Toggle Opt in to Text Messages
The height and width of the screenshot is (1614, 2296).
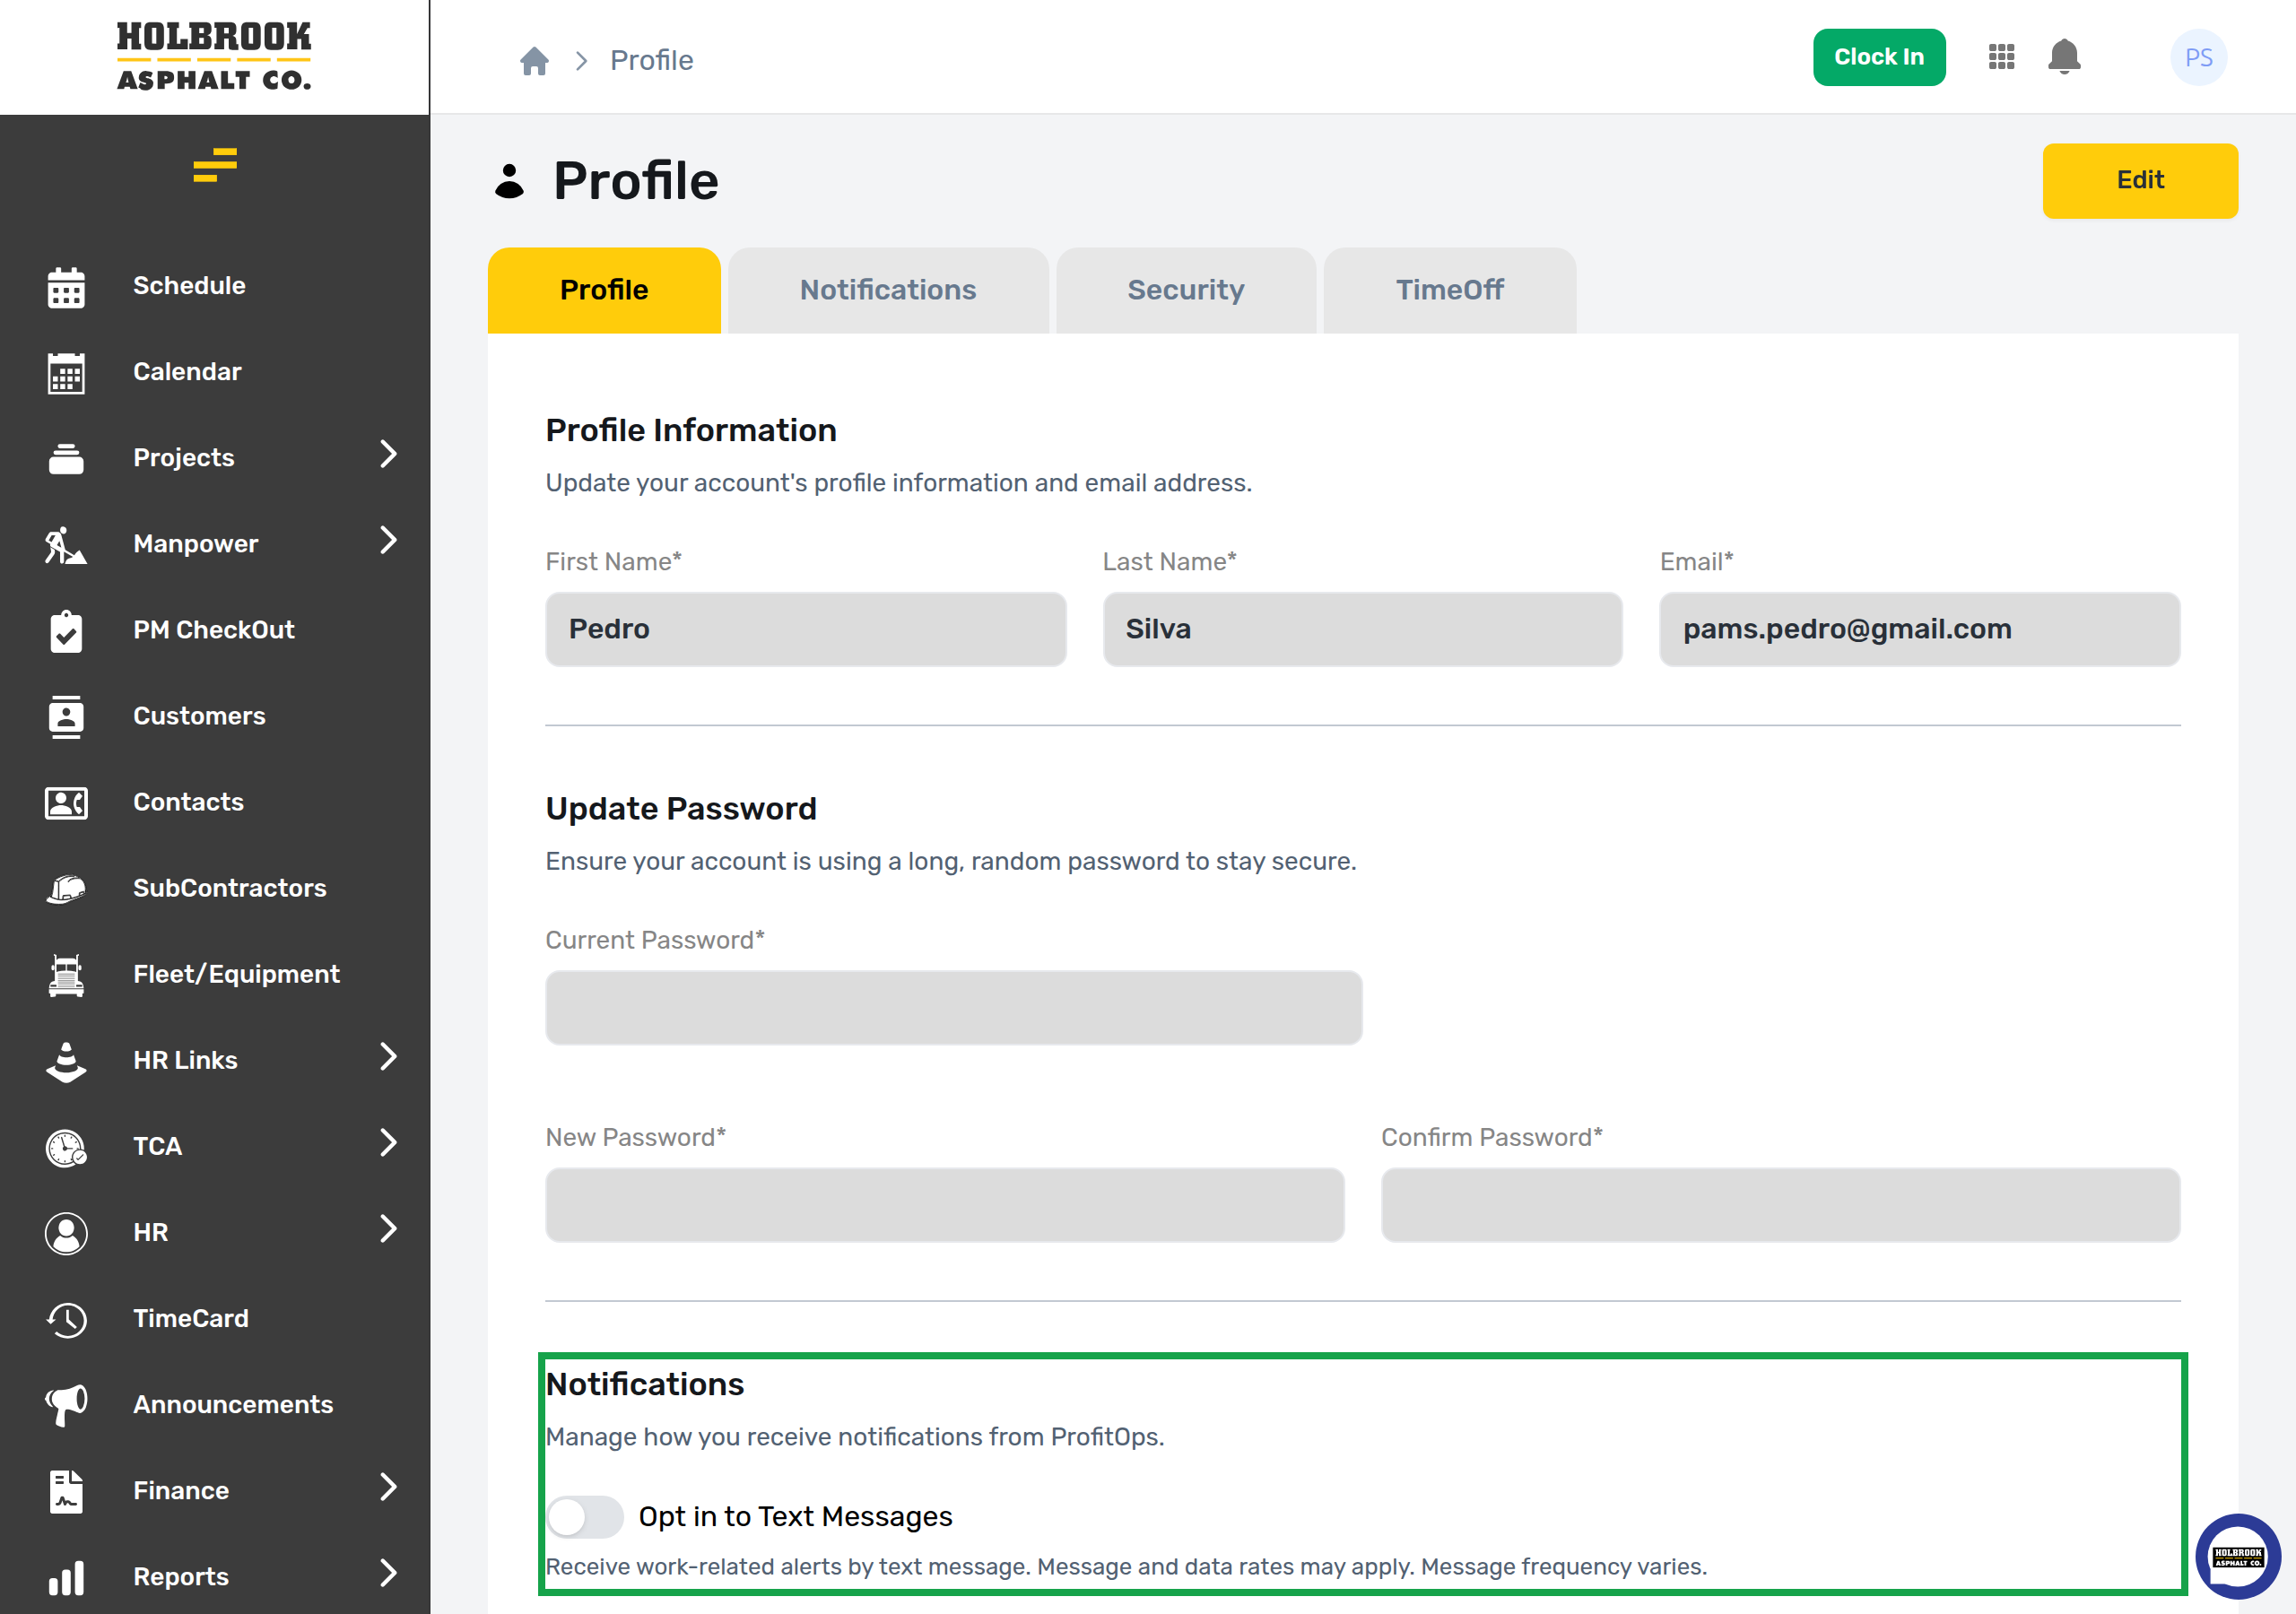[x=585, y=1517]
